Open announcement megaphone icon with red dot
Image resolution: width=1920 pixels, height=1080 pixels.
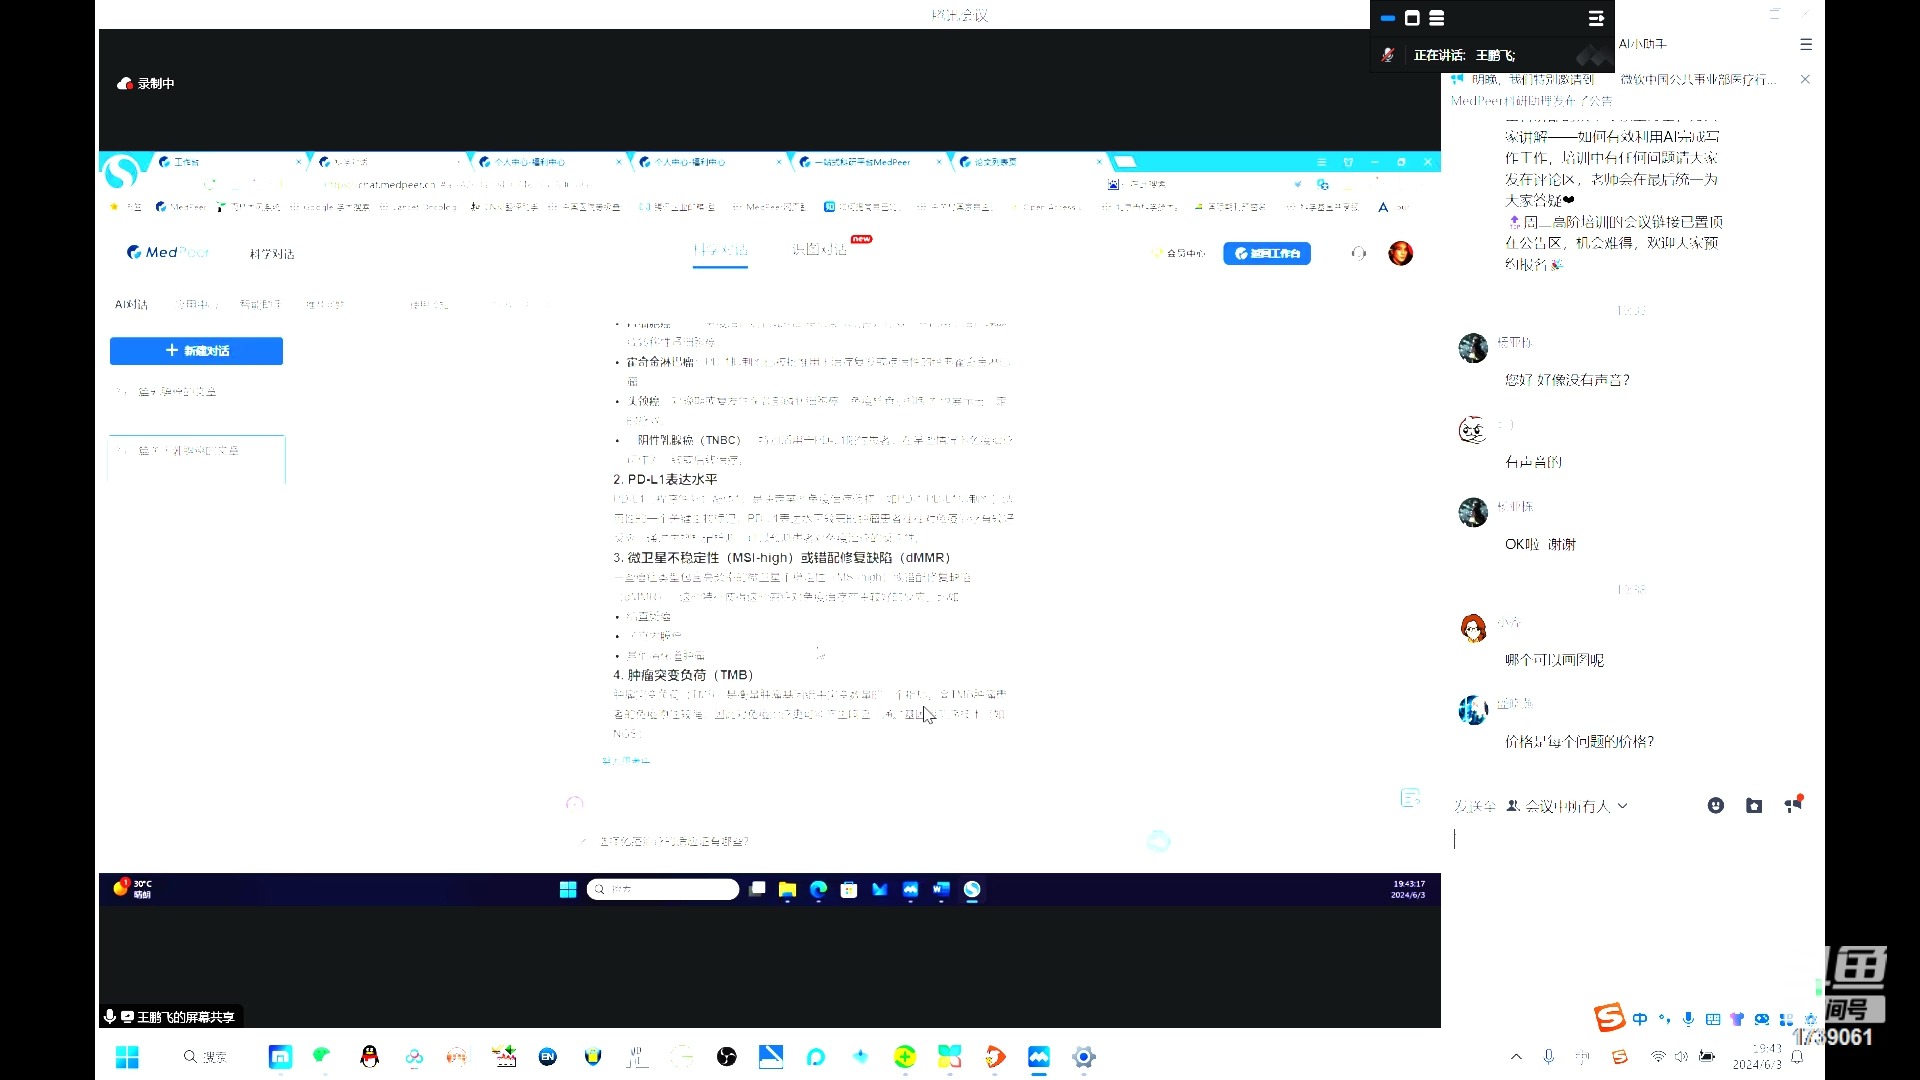click(x=1793, y=804)
